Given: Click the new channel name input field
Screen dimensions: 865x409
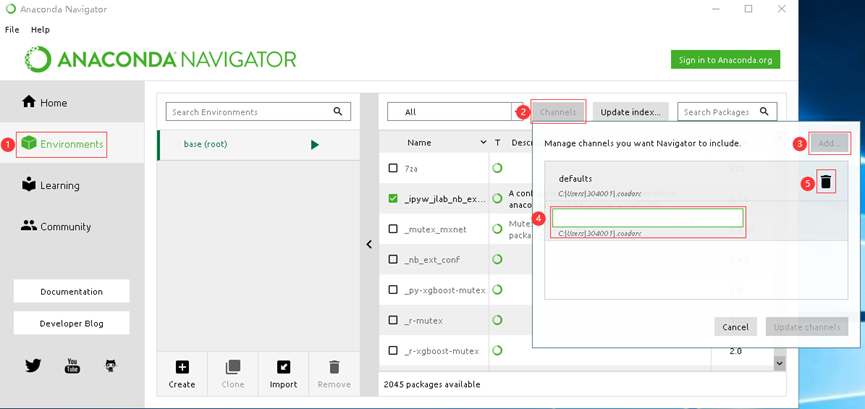Looking at the screenshot, I should tap(648, 217).
